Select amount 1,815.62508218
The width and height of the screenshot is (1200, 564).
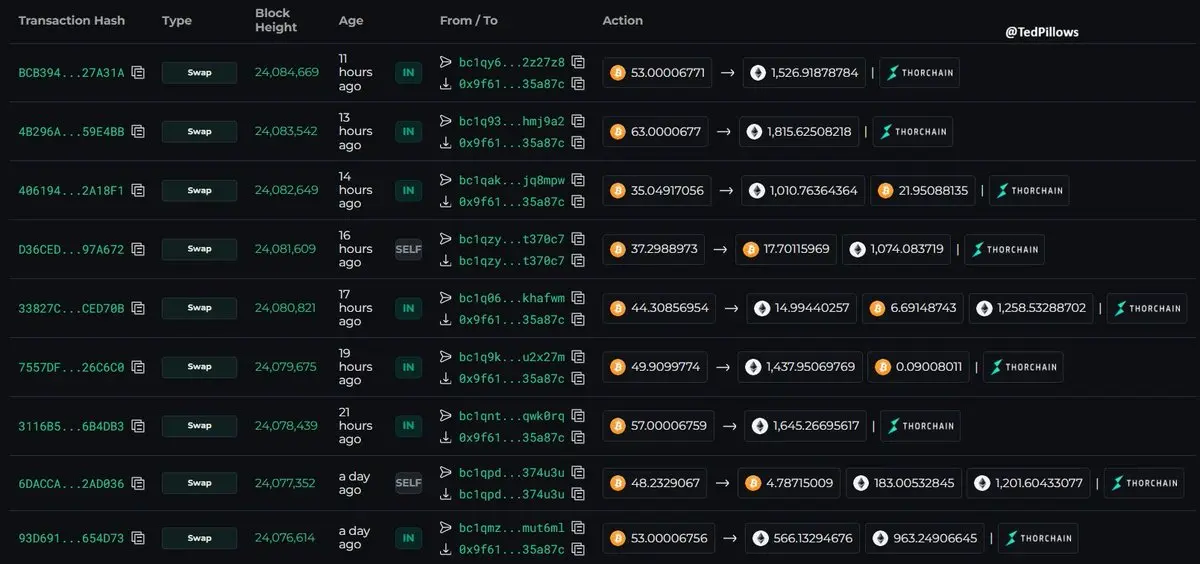point(810,132)
